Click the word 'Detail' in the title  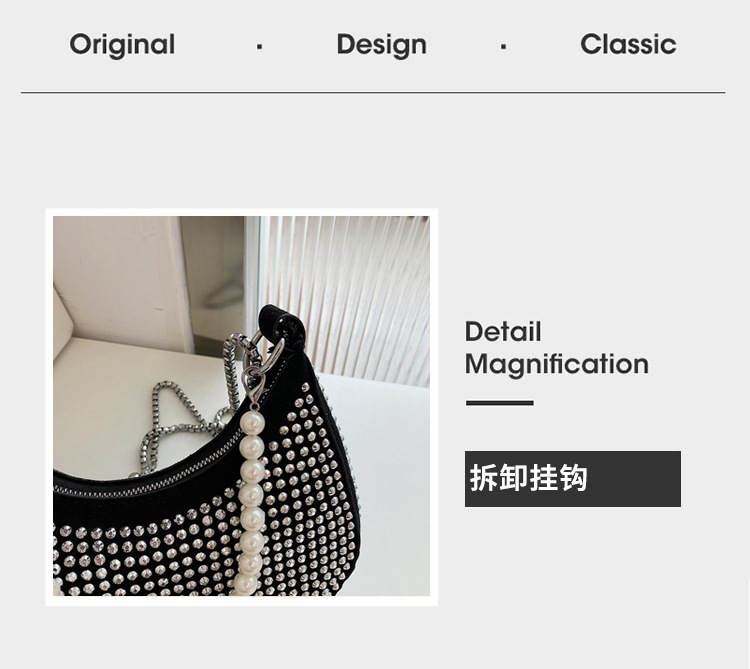503,332
